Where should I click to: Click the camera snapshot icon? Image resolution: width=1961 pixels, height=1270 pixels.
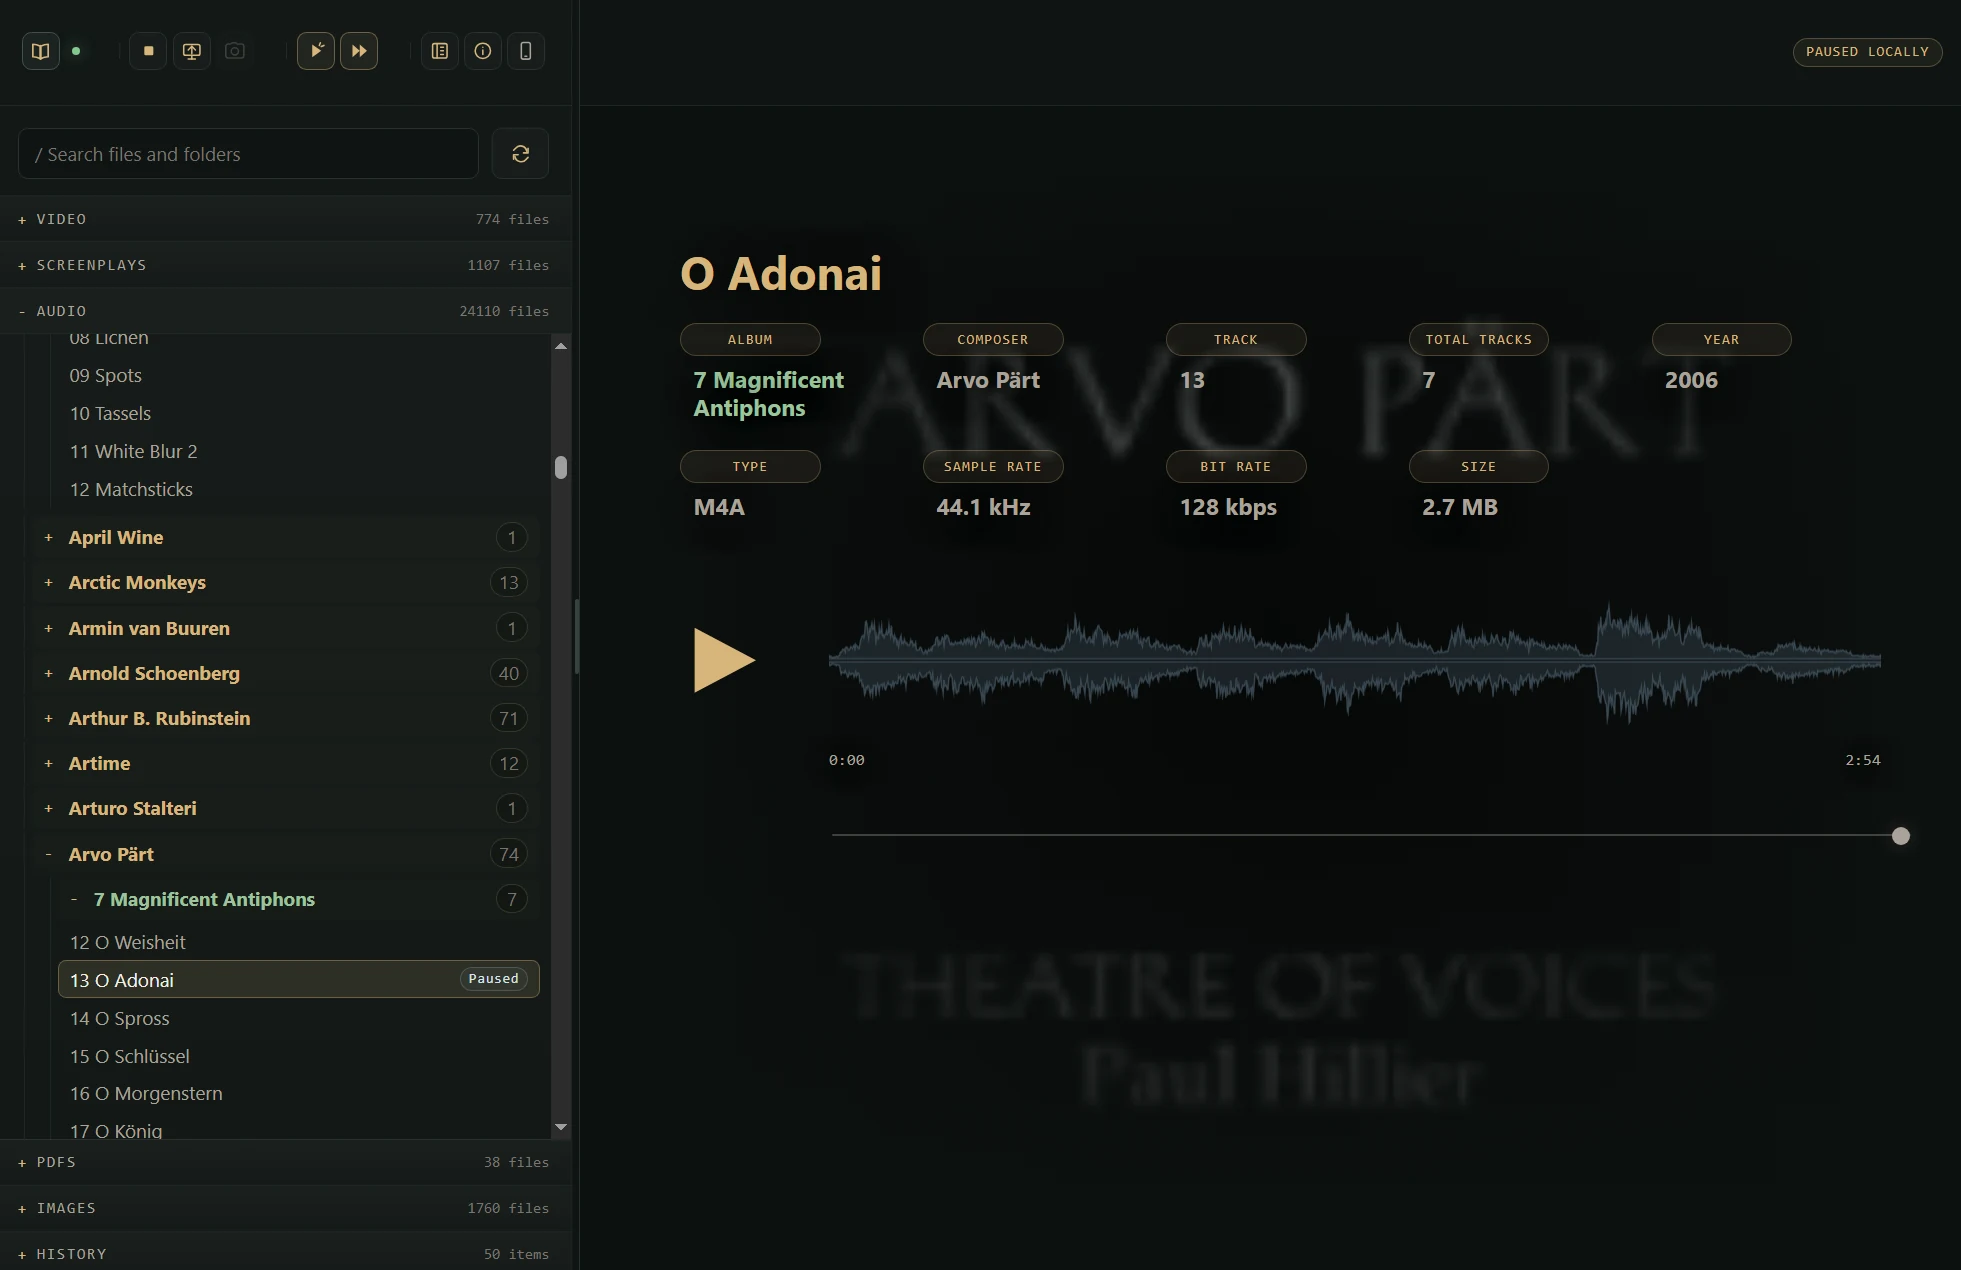click(235, 51)
